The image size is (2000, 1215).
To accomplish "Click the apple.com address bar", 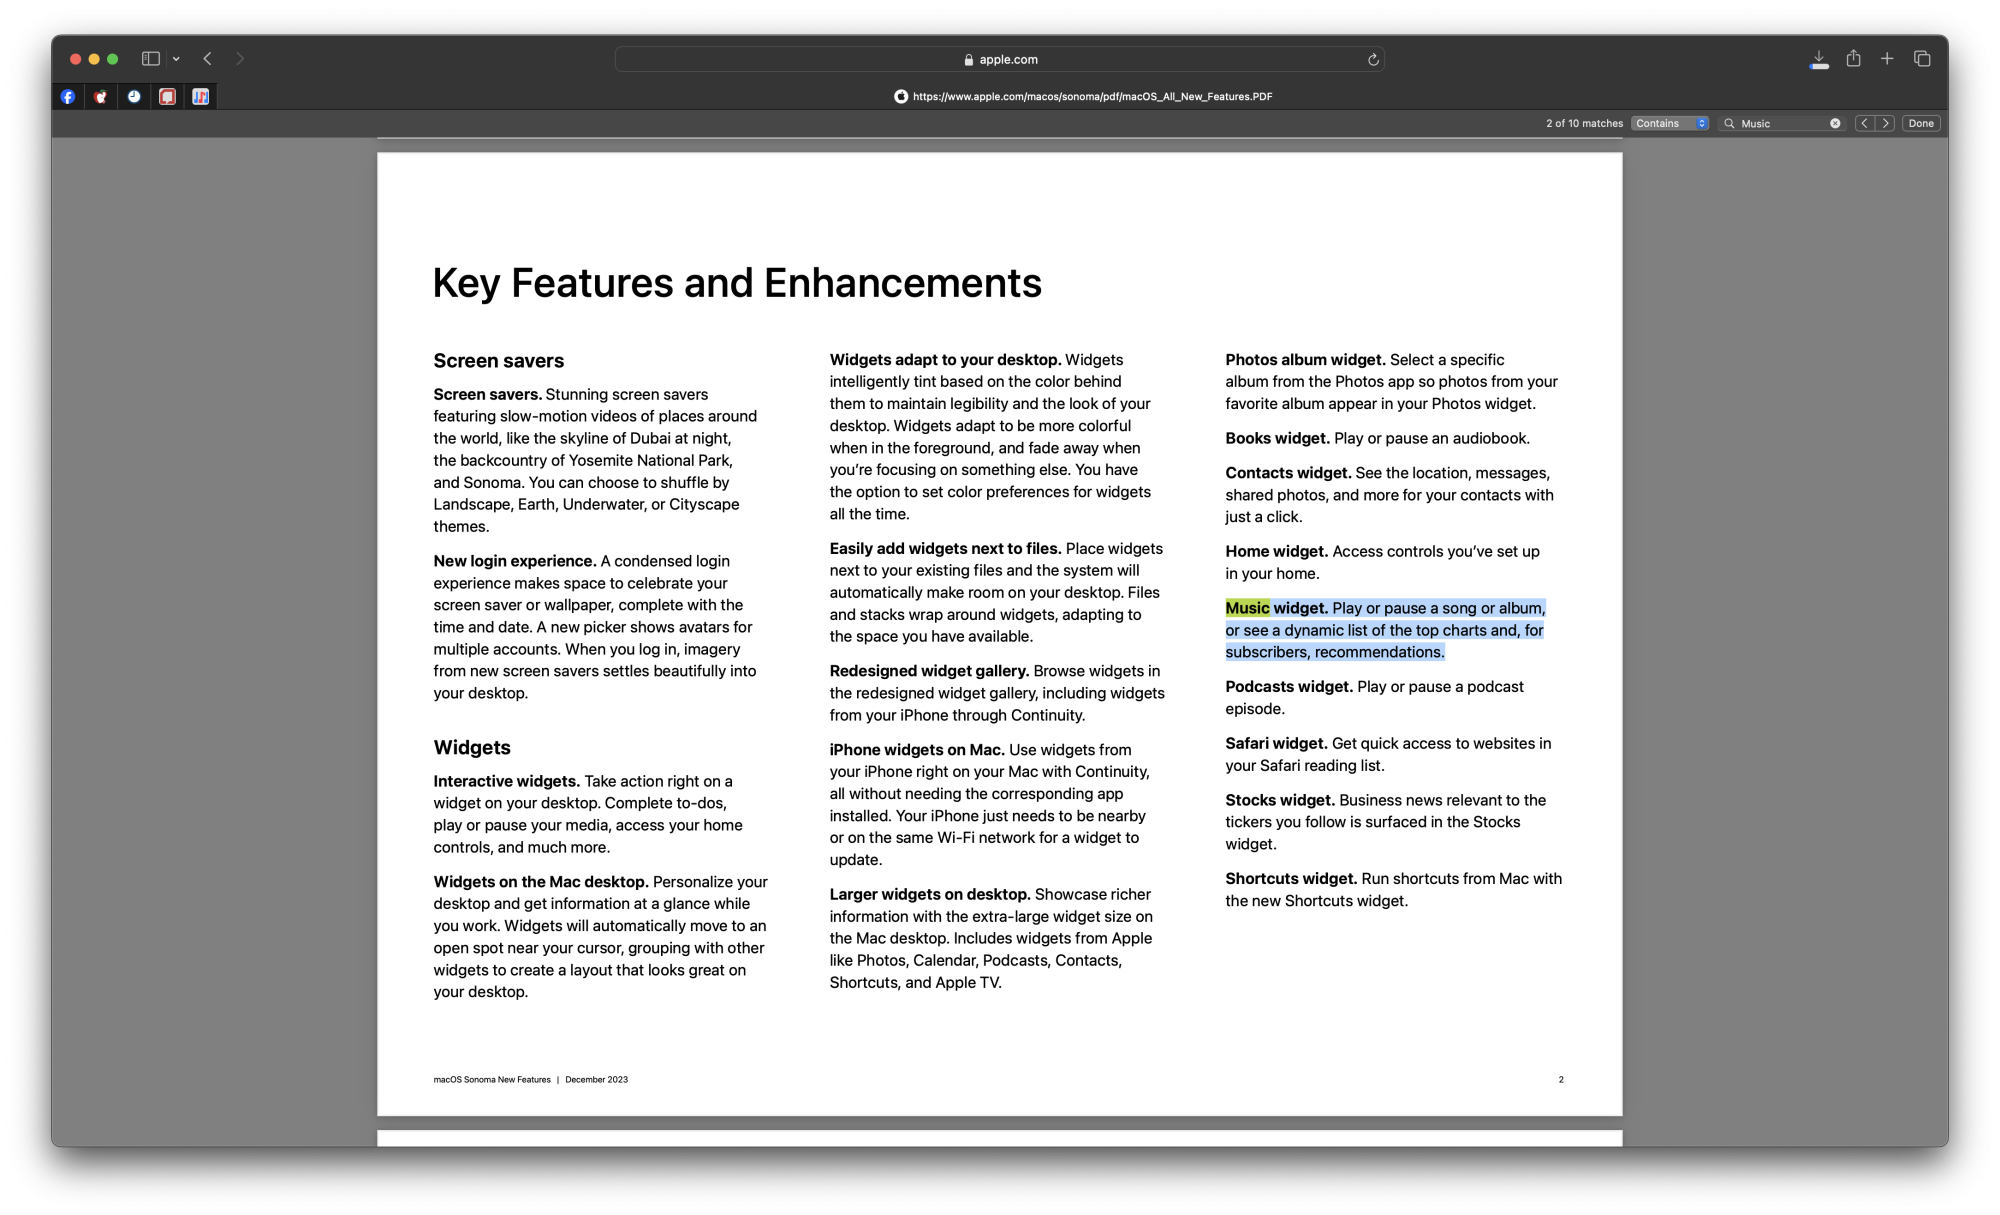I will point(1000,60).
